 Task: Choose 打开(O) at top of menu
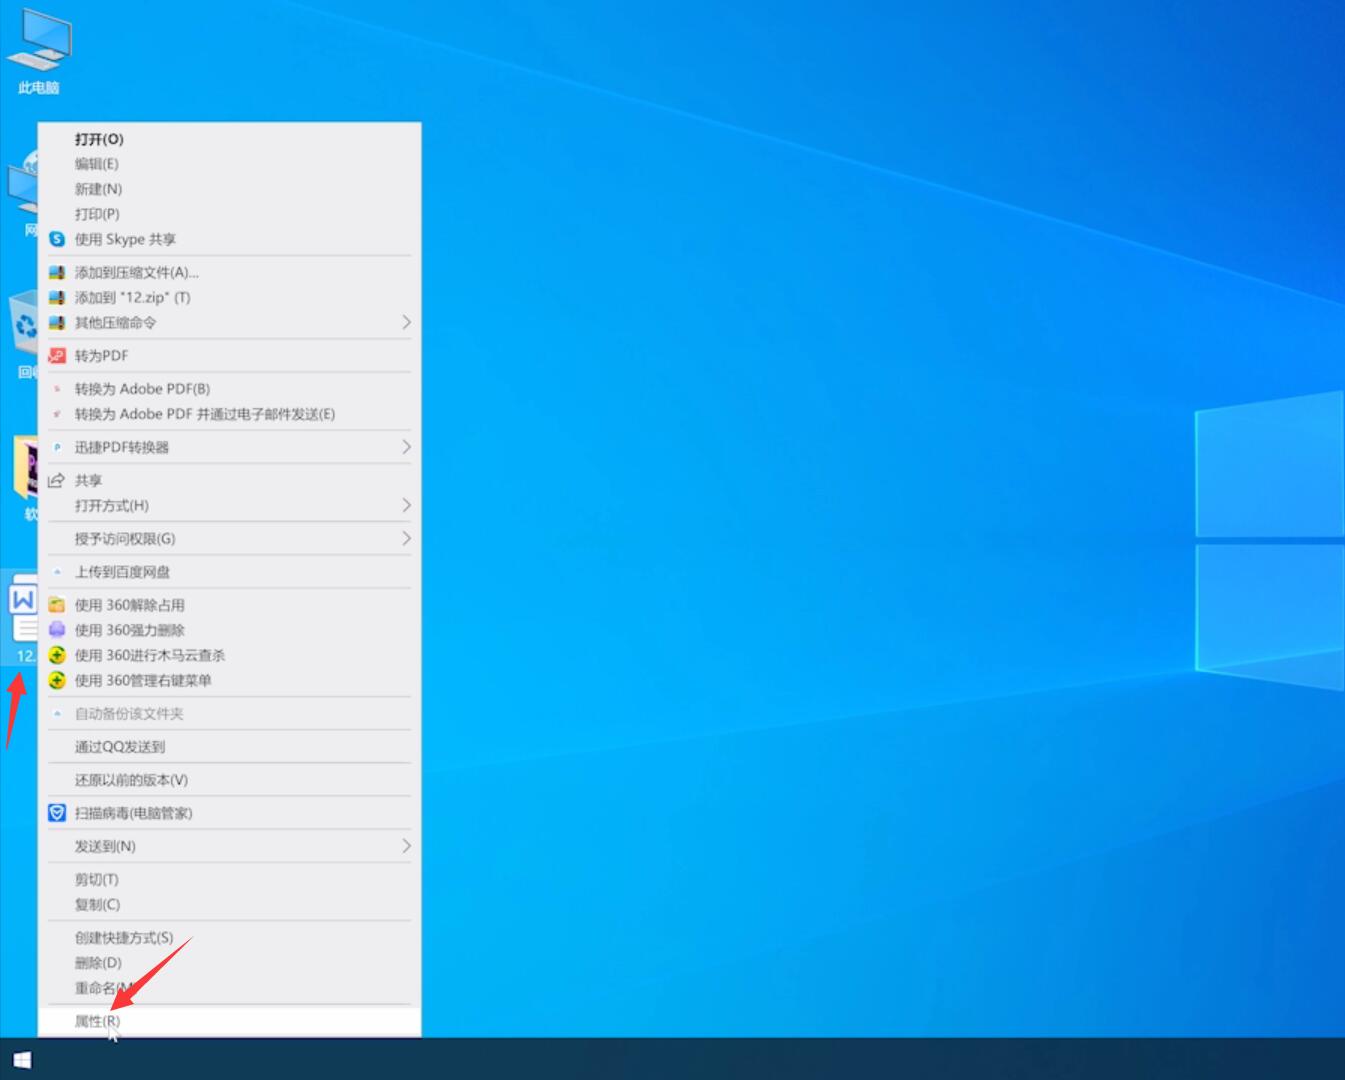(x=99, y=139)
